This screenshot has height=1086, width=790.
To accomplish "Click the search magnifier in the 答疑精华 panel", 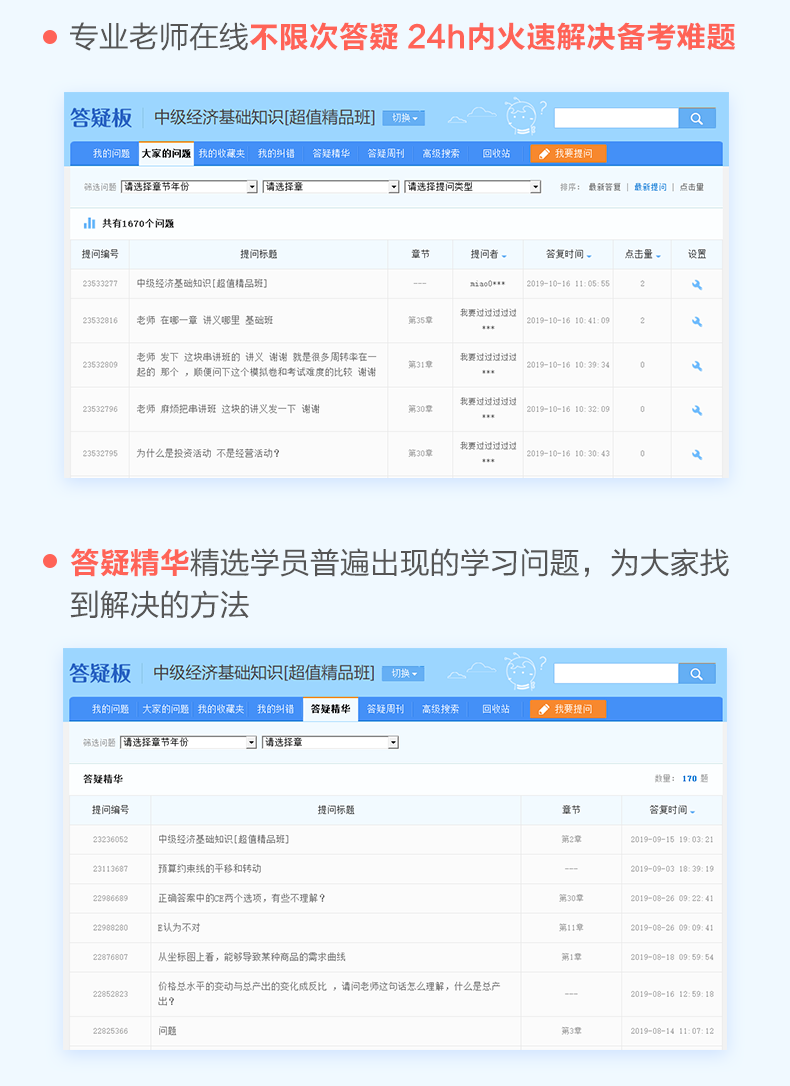I will coord(697,673).
